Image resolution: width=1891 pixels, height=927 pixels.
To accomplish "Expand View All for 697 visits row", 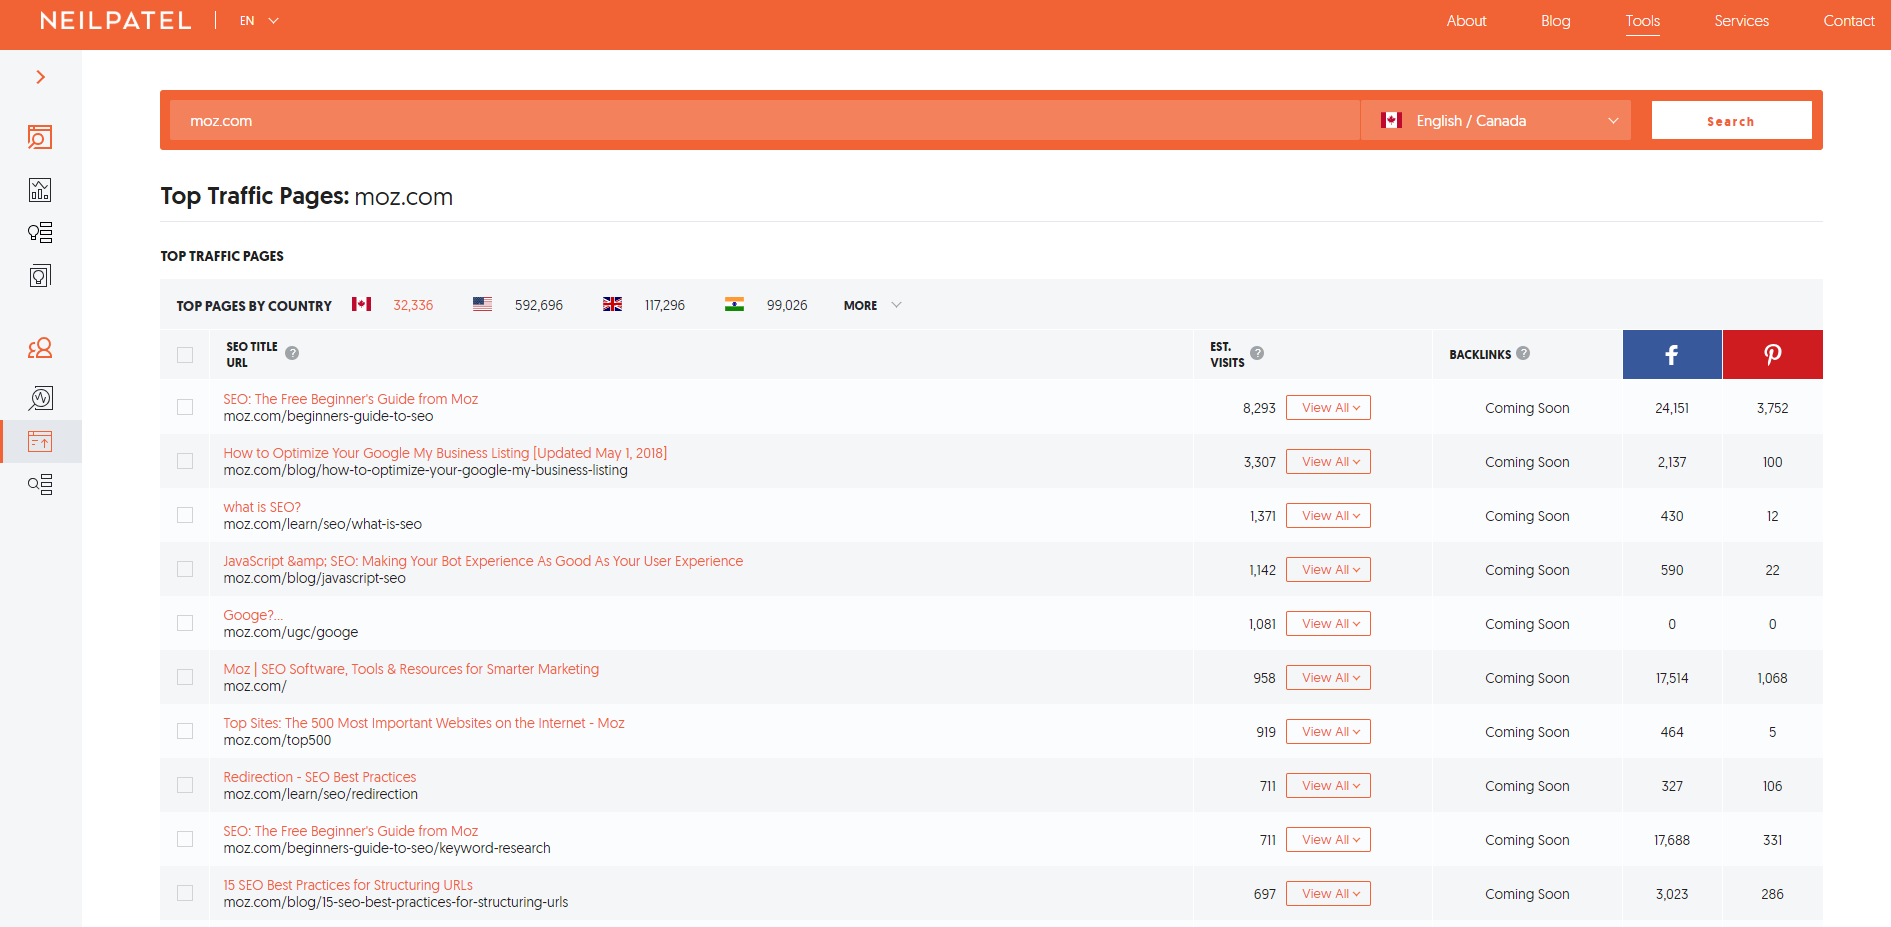I will 1328,894.
